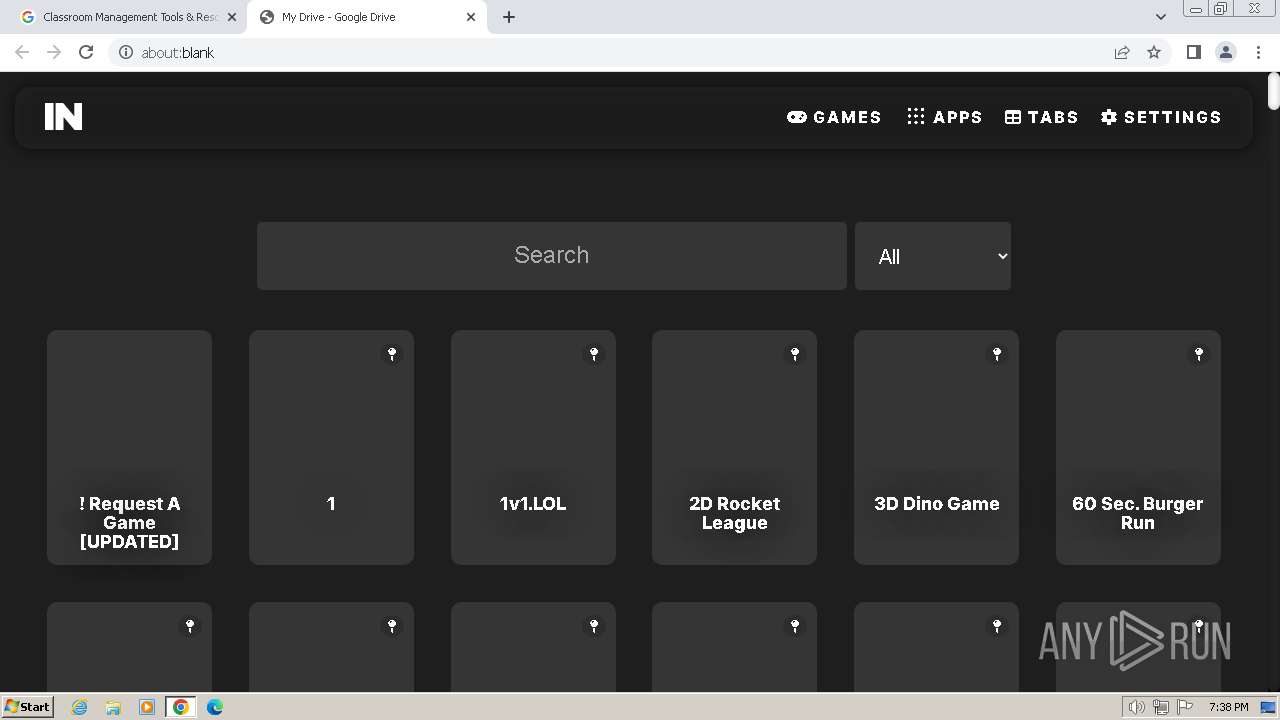Pin the game card labeled 1

pyautogui.click(x=392, y=354)
